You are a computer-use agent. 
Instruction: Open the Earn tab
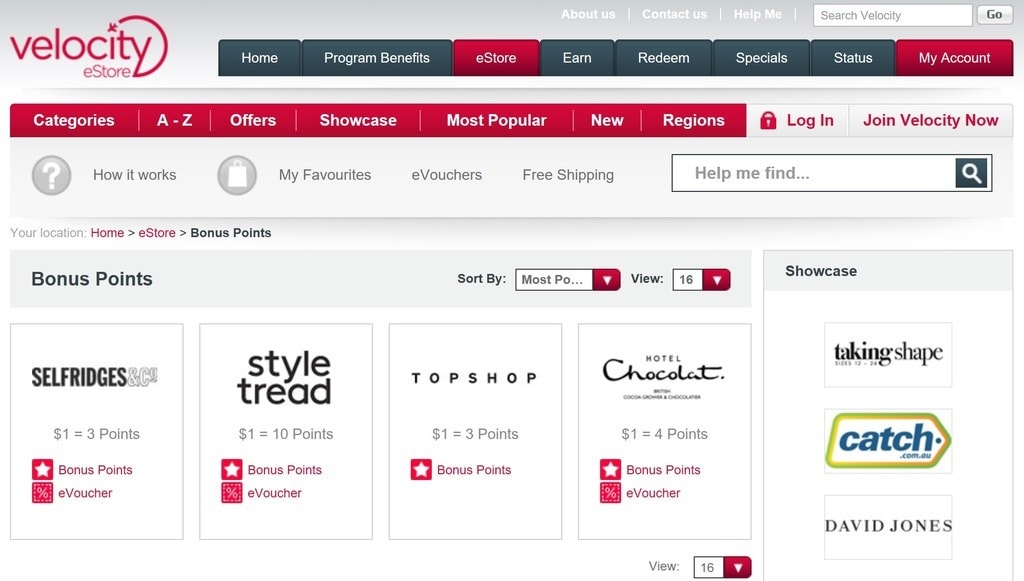577,58
